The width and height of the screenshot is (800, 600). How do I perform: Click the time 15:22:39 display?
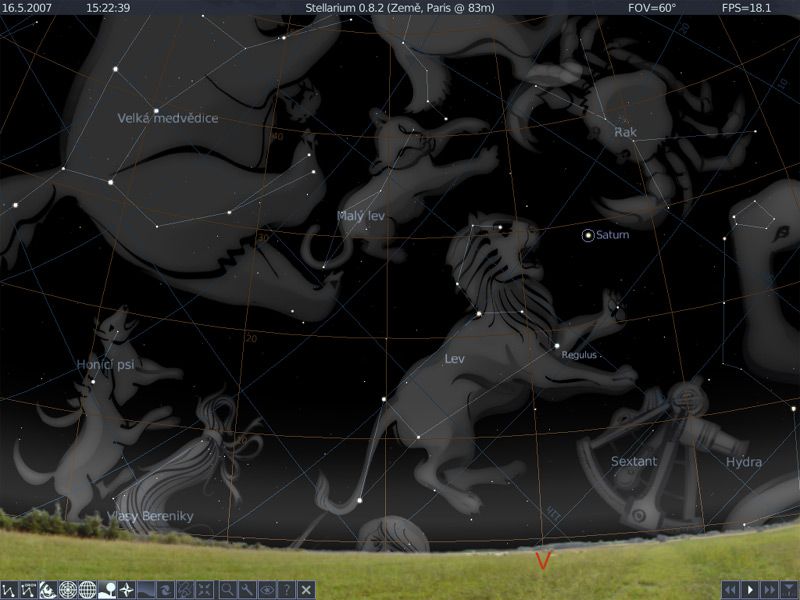point(108,8)
